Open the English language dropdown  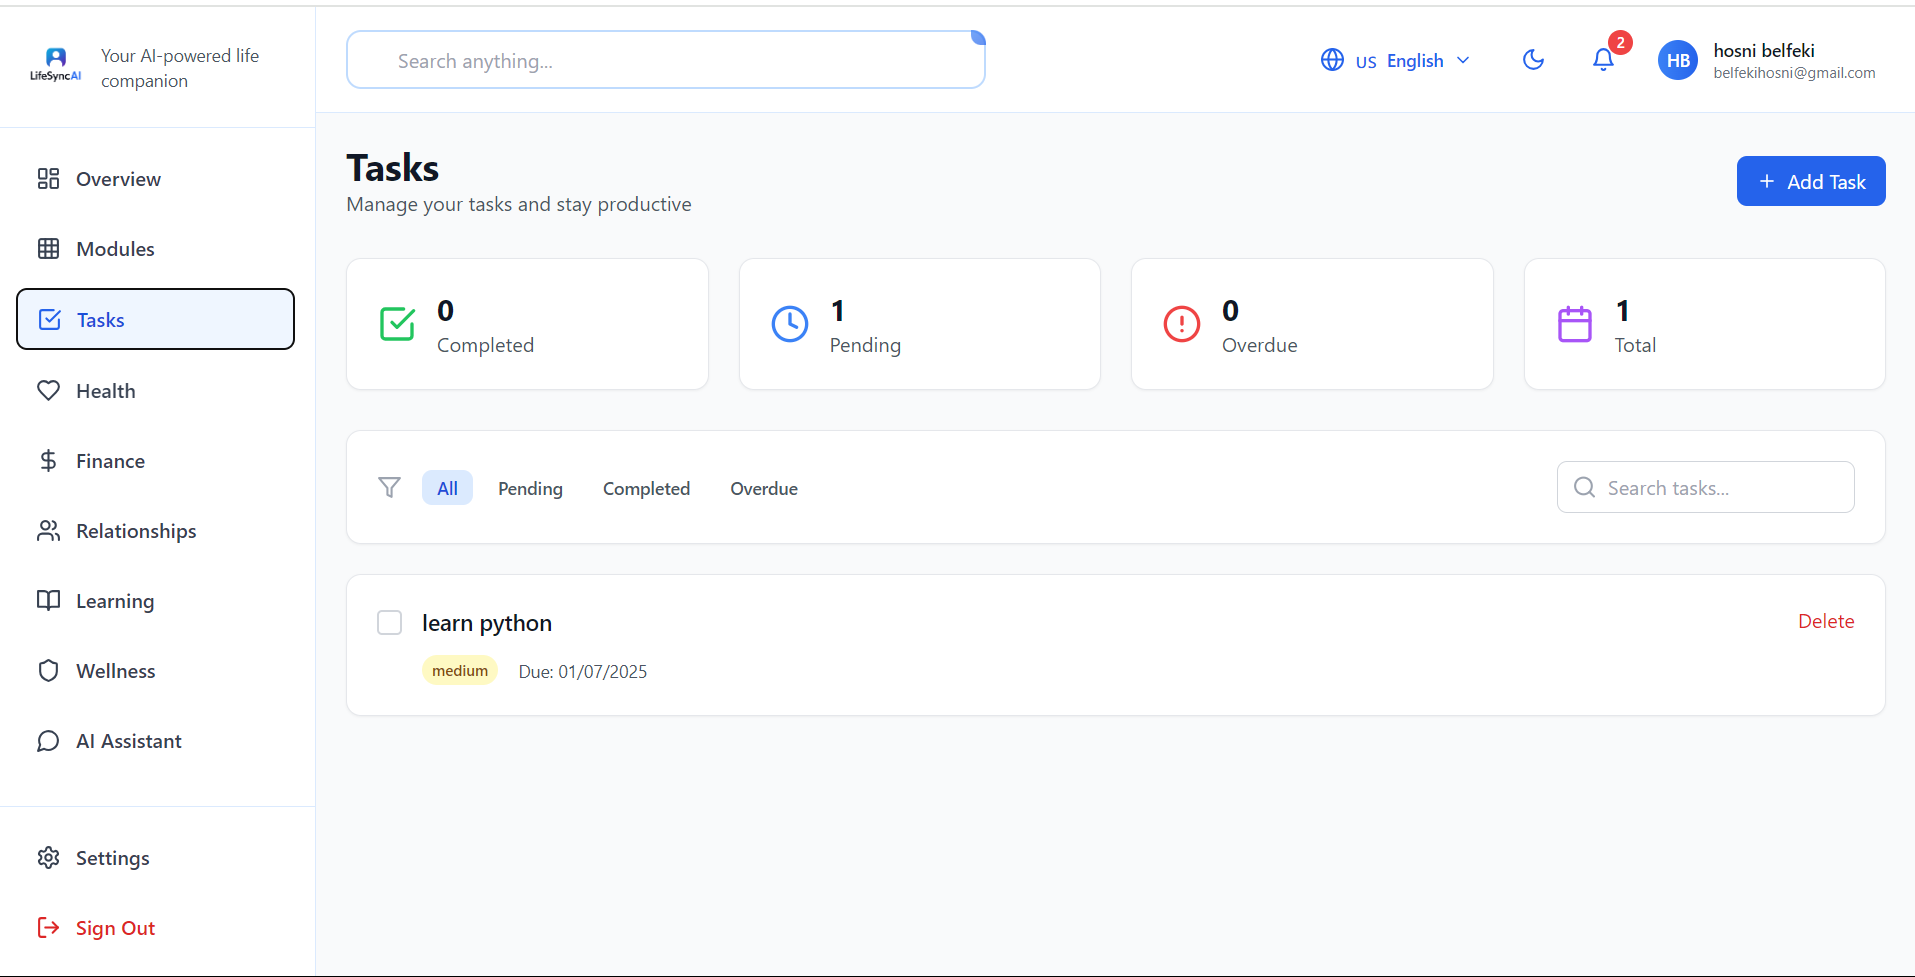coord(1395,60)
